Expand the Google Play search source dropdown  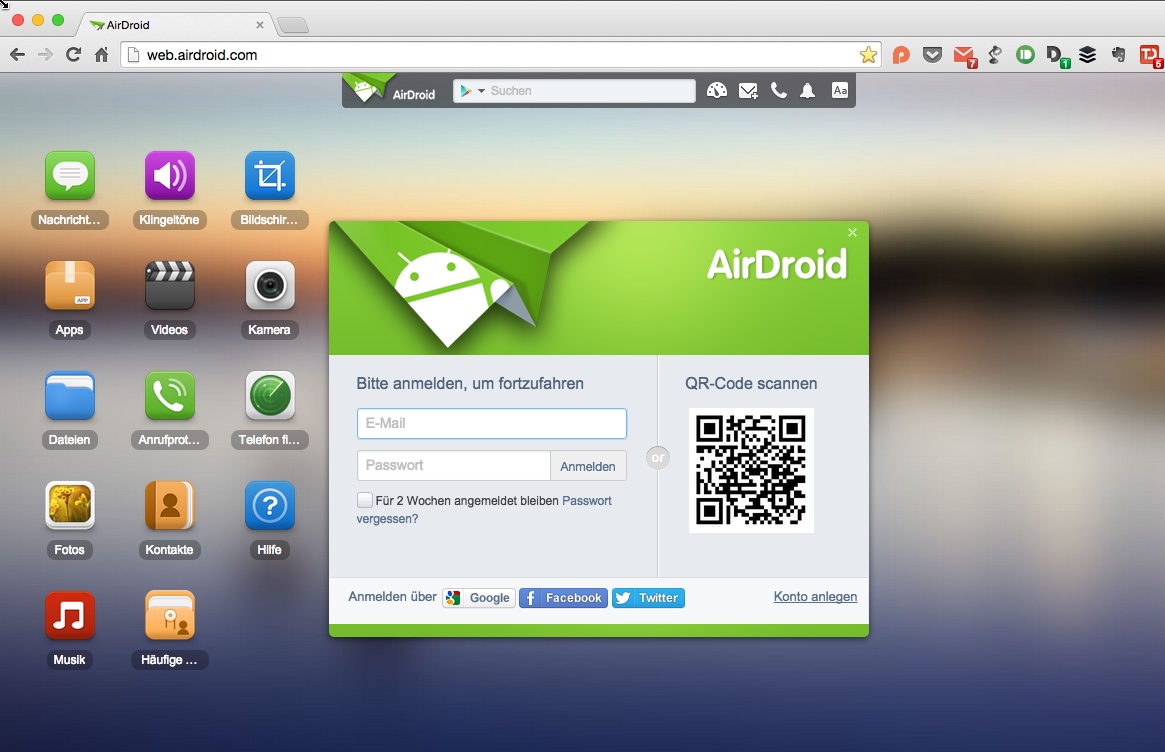pos(471,91)
